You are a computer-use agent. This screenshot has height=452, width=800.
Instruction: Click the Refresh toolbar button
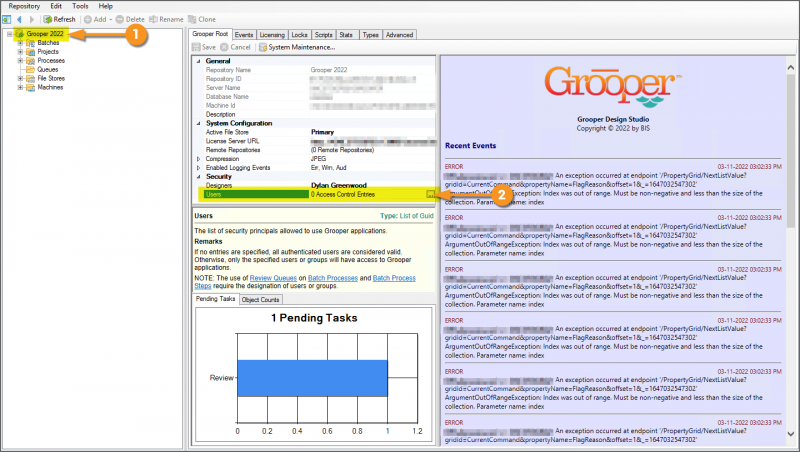(60, 19)
